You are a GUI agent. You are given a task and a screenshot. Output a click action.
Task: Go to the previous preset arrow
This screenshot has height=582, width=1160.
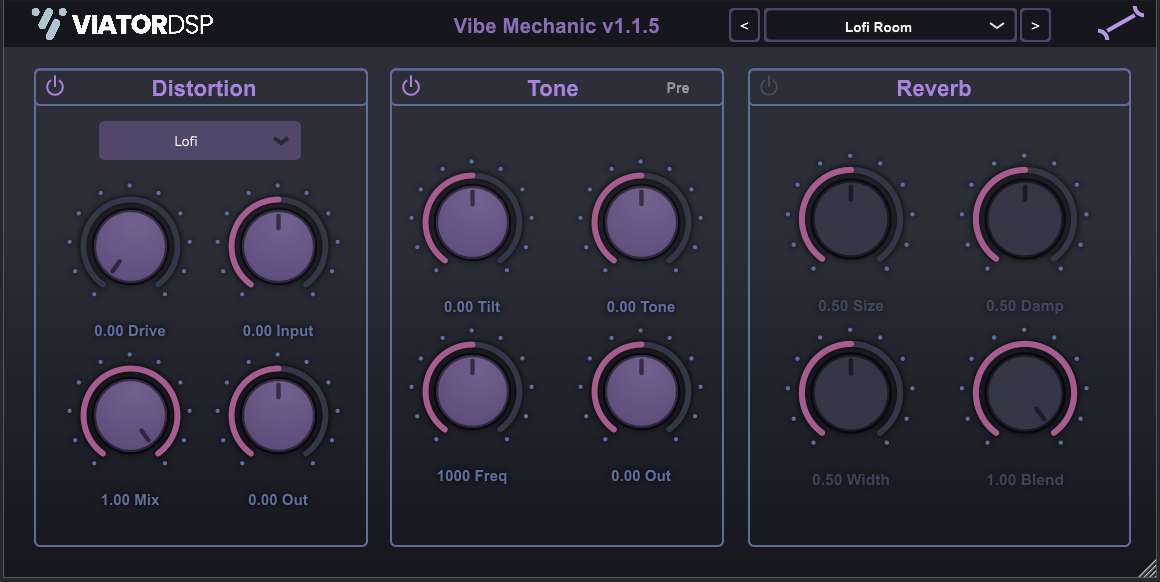(744, 26)
